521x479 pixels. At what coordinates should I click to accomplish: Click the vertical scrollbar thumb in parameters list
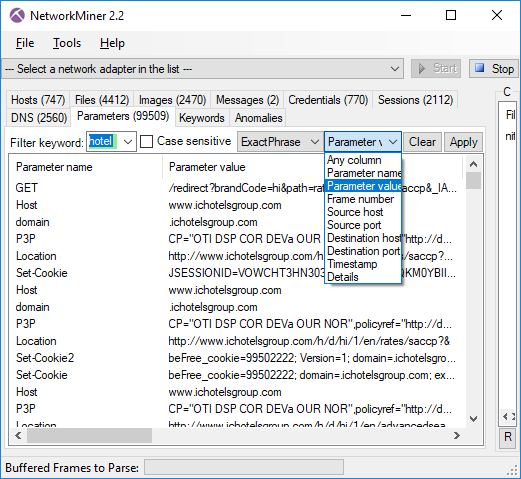(x=473, y=180)
